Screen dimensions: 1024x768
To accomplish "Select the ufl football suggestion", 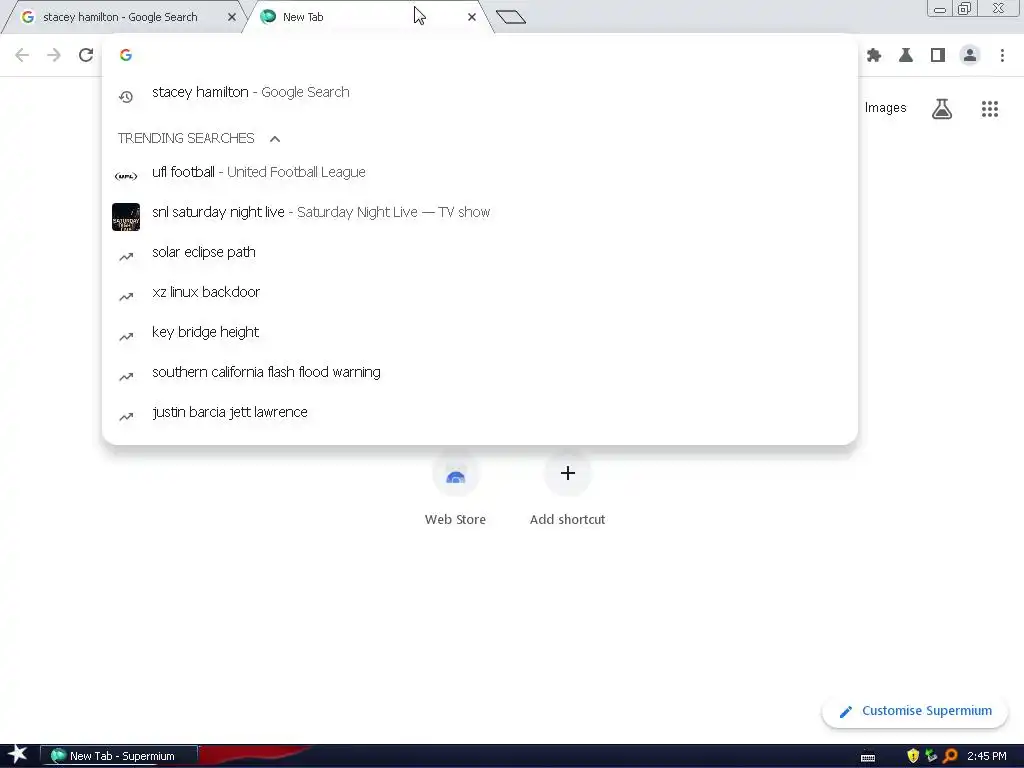I will pos(480,172).
